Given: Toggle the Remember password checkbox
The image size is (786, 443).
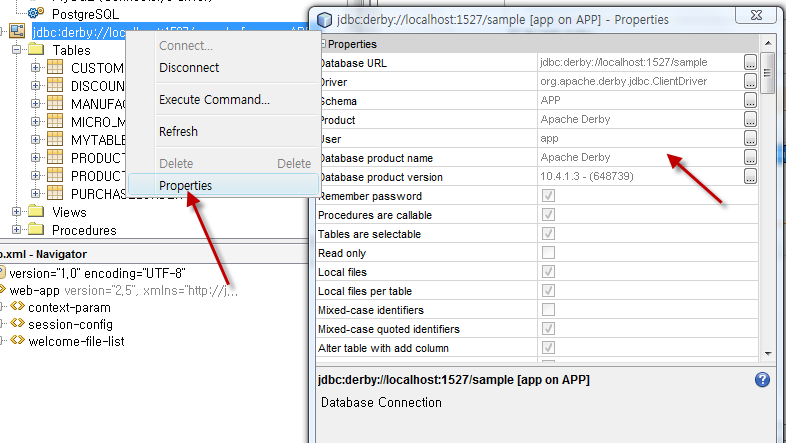Looking at the screenshot, I should pos(548,195).
